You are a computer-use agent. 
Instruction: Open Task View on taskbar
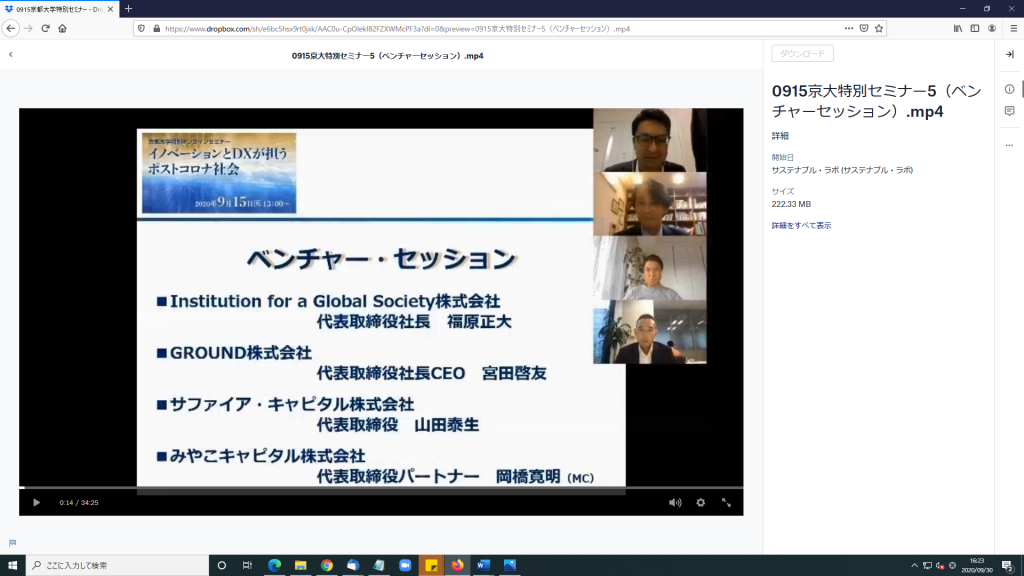(x=247, y=565)
